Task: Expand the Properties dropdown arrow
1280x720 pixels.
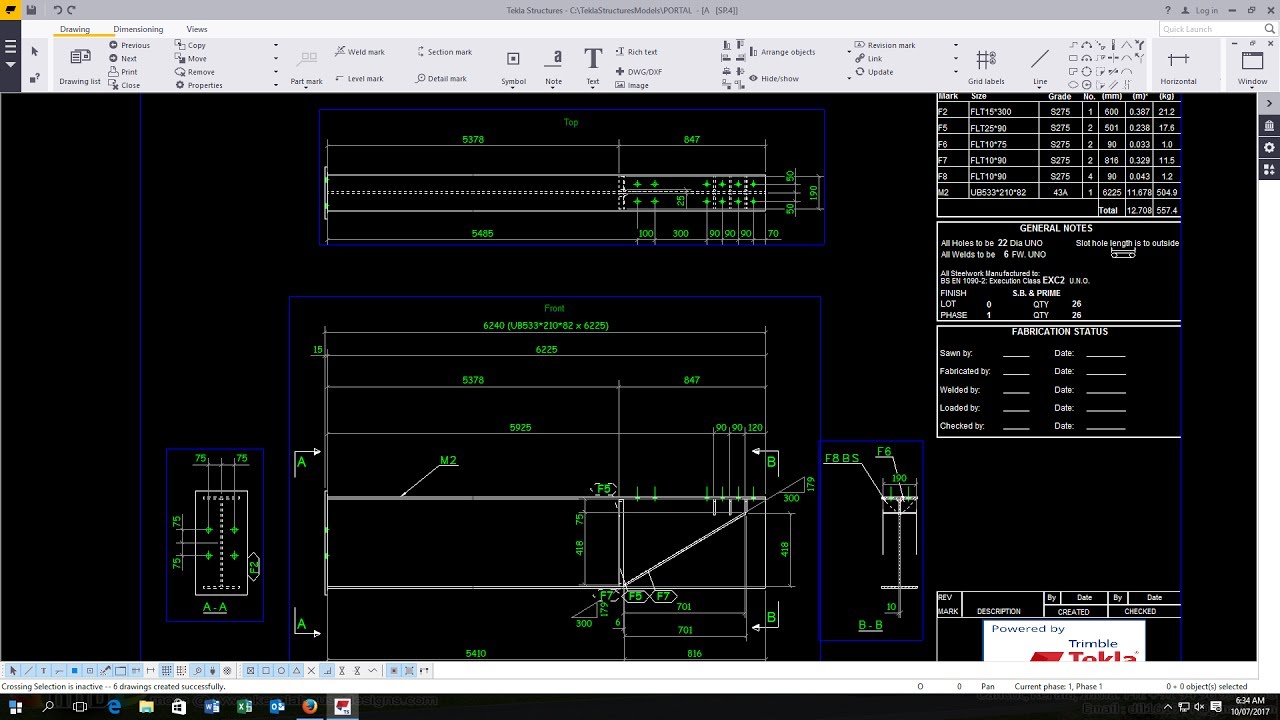Action: tap(276, 85)
